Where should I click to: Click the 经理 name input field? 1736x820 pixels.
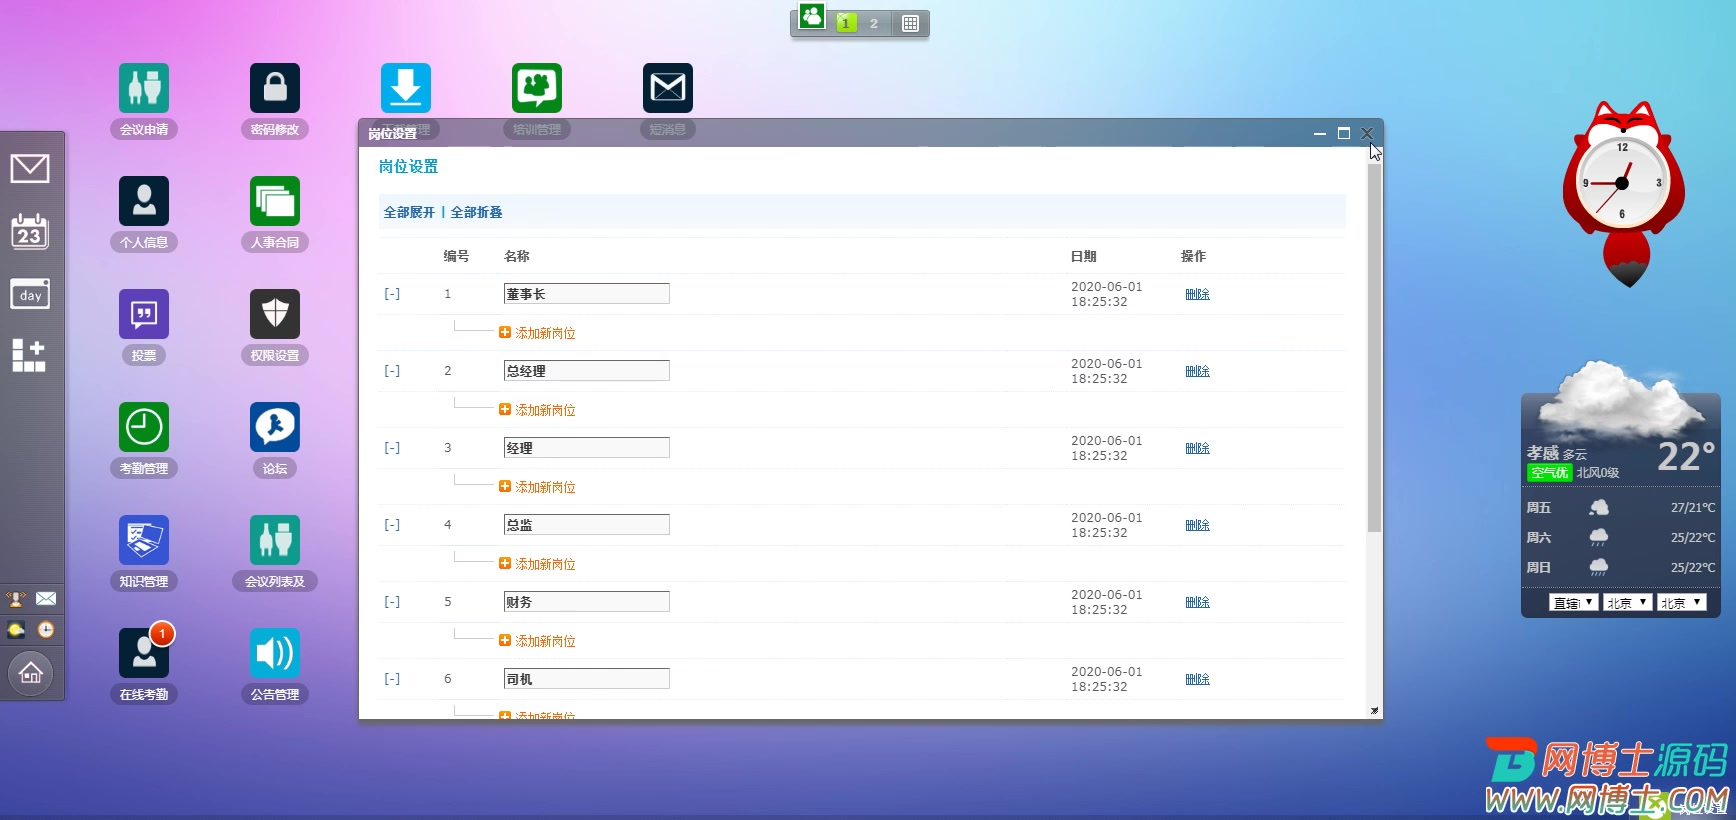587,448
